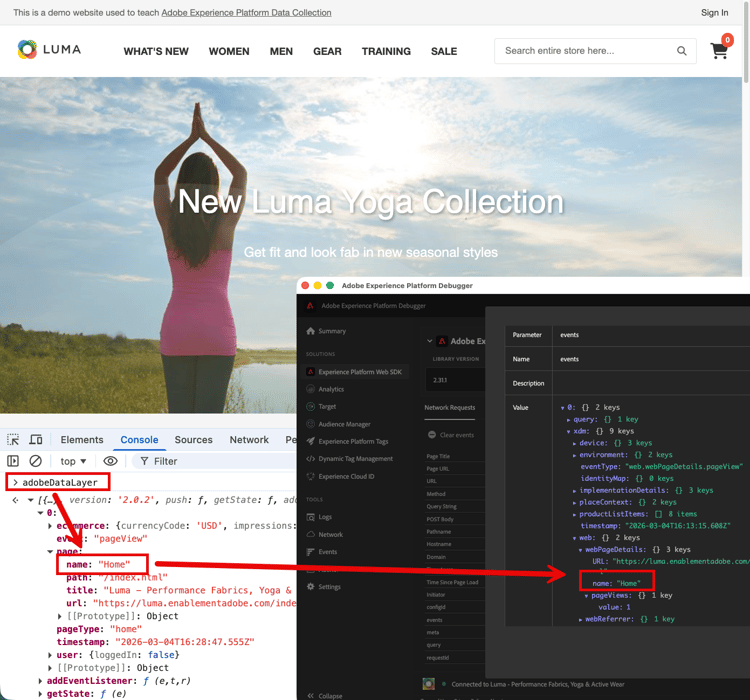Image resolution: width=750 pixels, height=700 pixels.
Task: Expand the device node in Debugger value
Action: (x=574, y=444)
